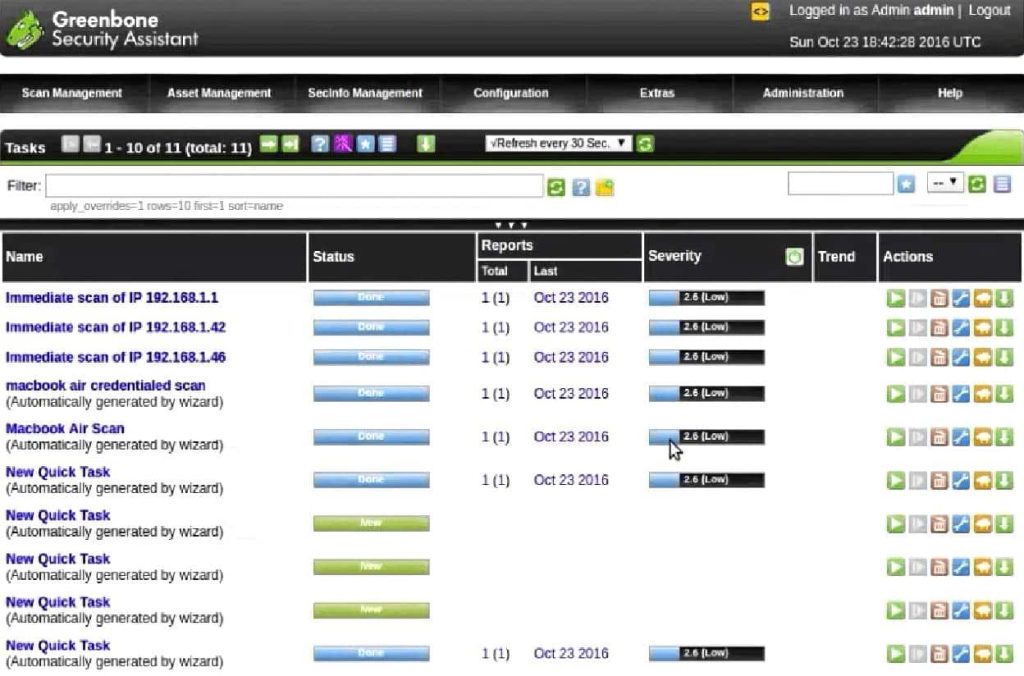Screen dimensions: 1024x676
Task: Open admin user link in header
Action: tap(933, 10)
